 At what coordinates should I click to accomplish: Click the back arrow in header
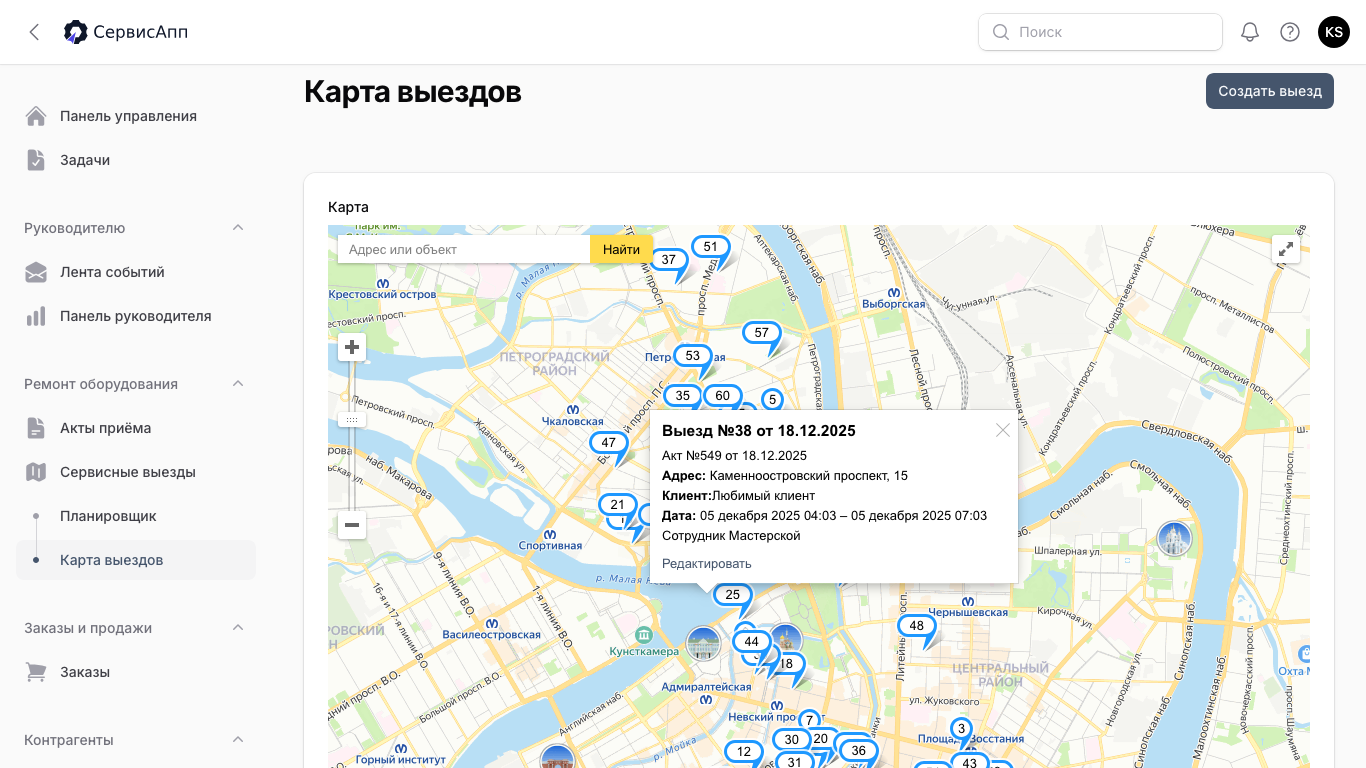pos(34,32)
